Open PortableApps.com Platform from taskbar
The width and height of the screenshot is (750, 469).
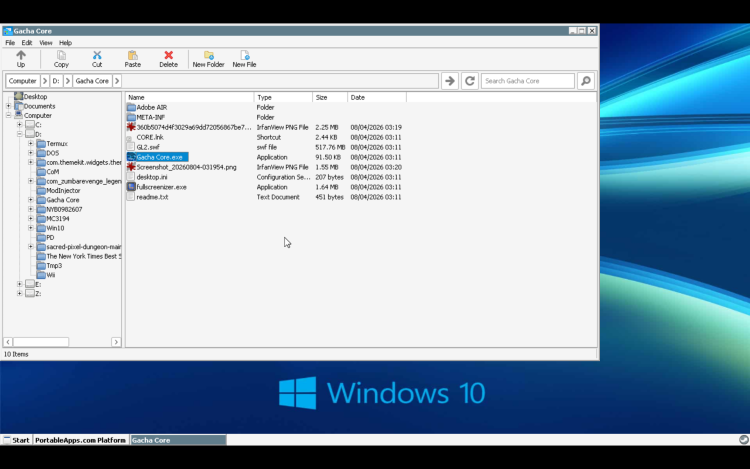80,440
